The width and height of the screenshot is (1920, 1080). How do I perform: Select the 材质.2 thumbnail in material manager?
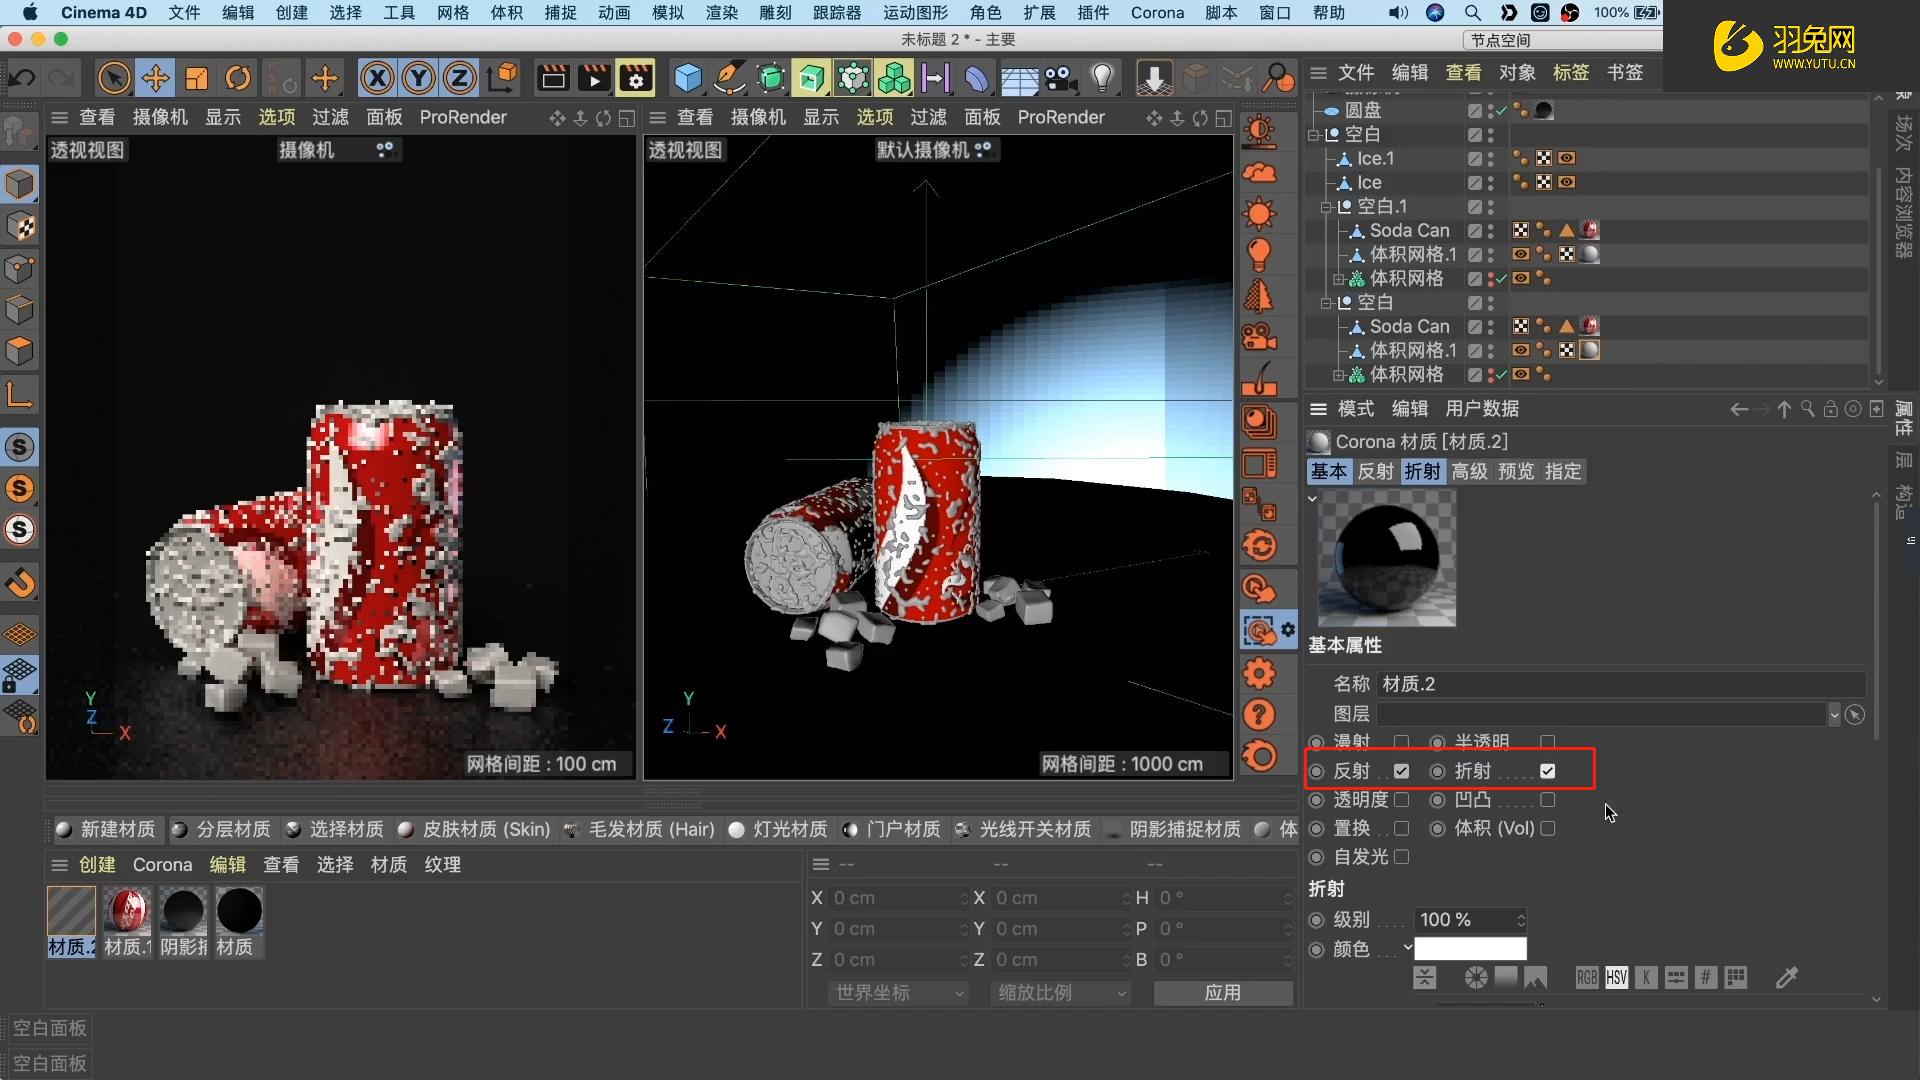(70, 910)
